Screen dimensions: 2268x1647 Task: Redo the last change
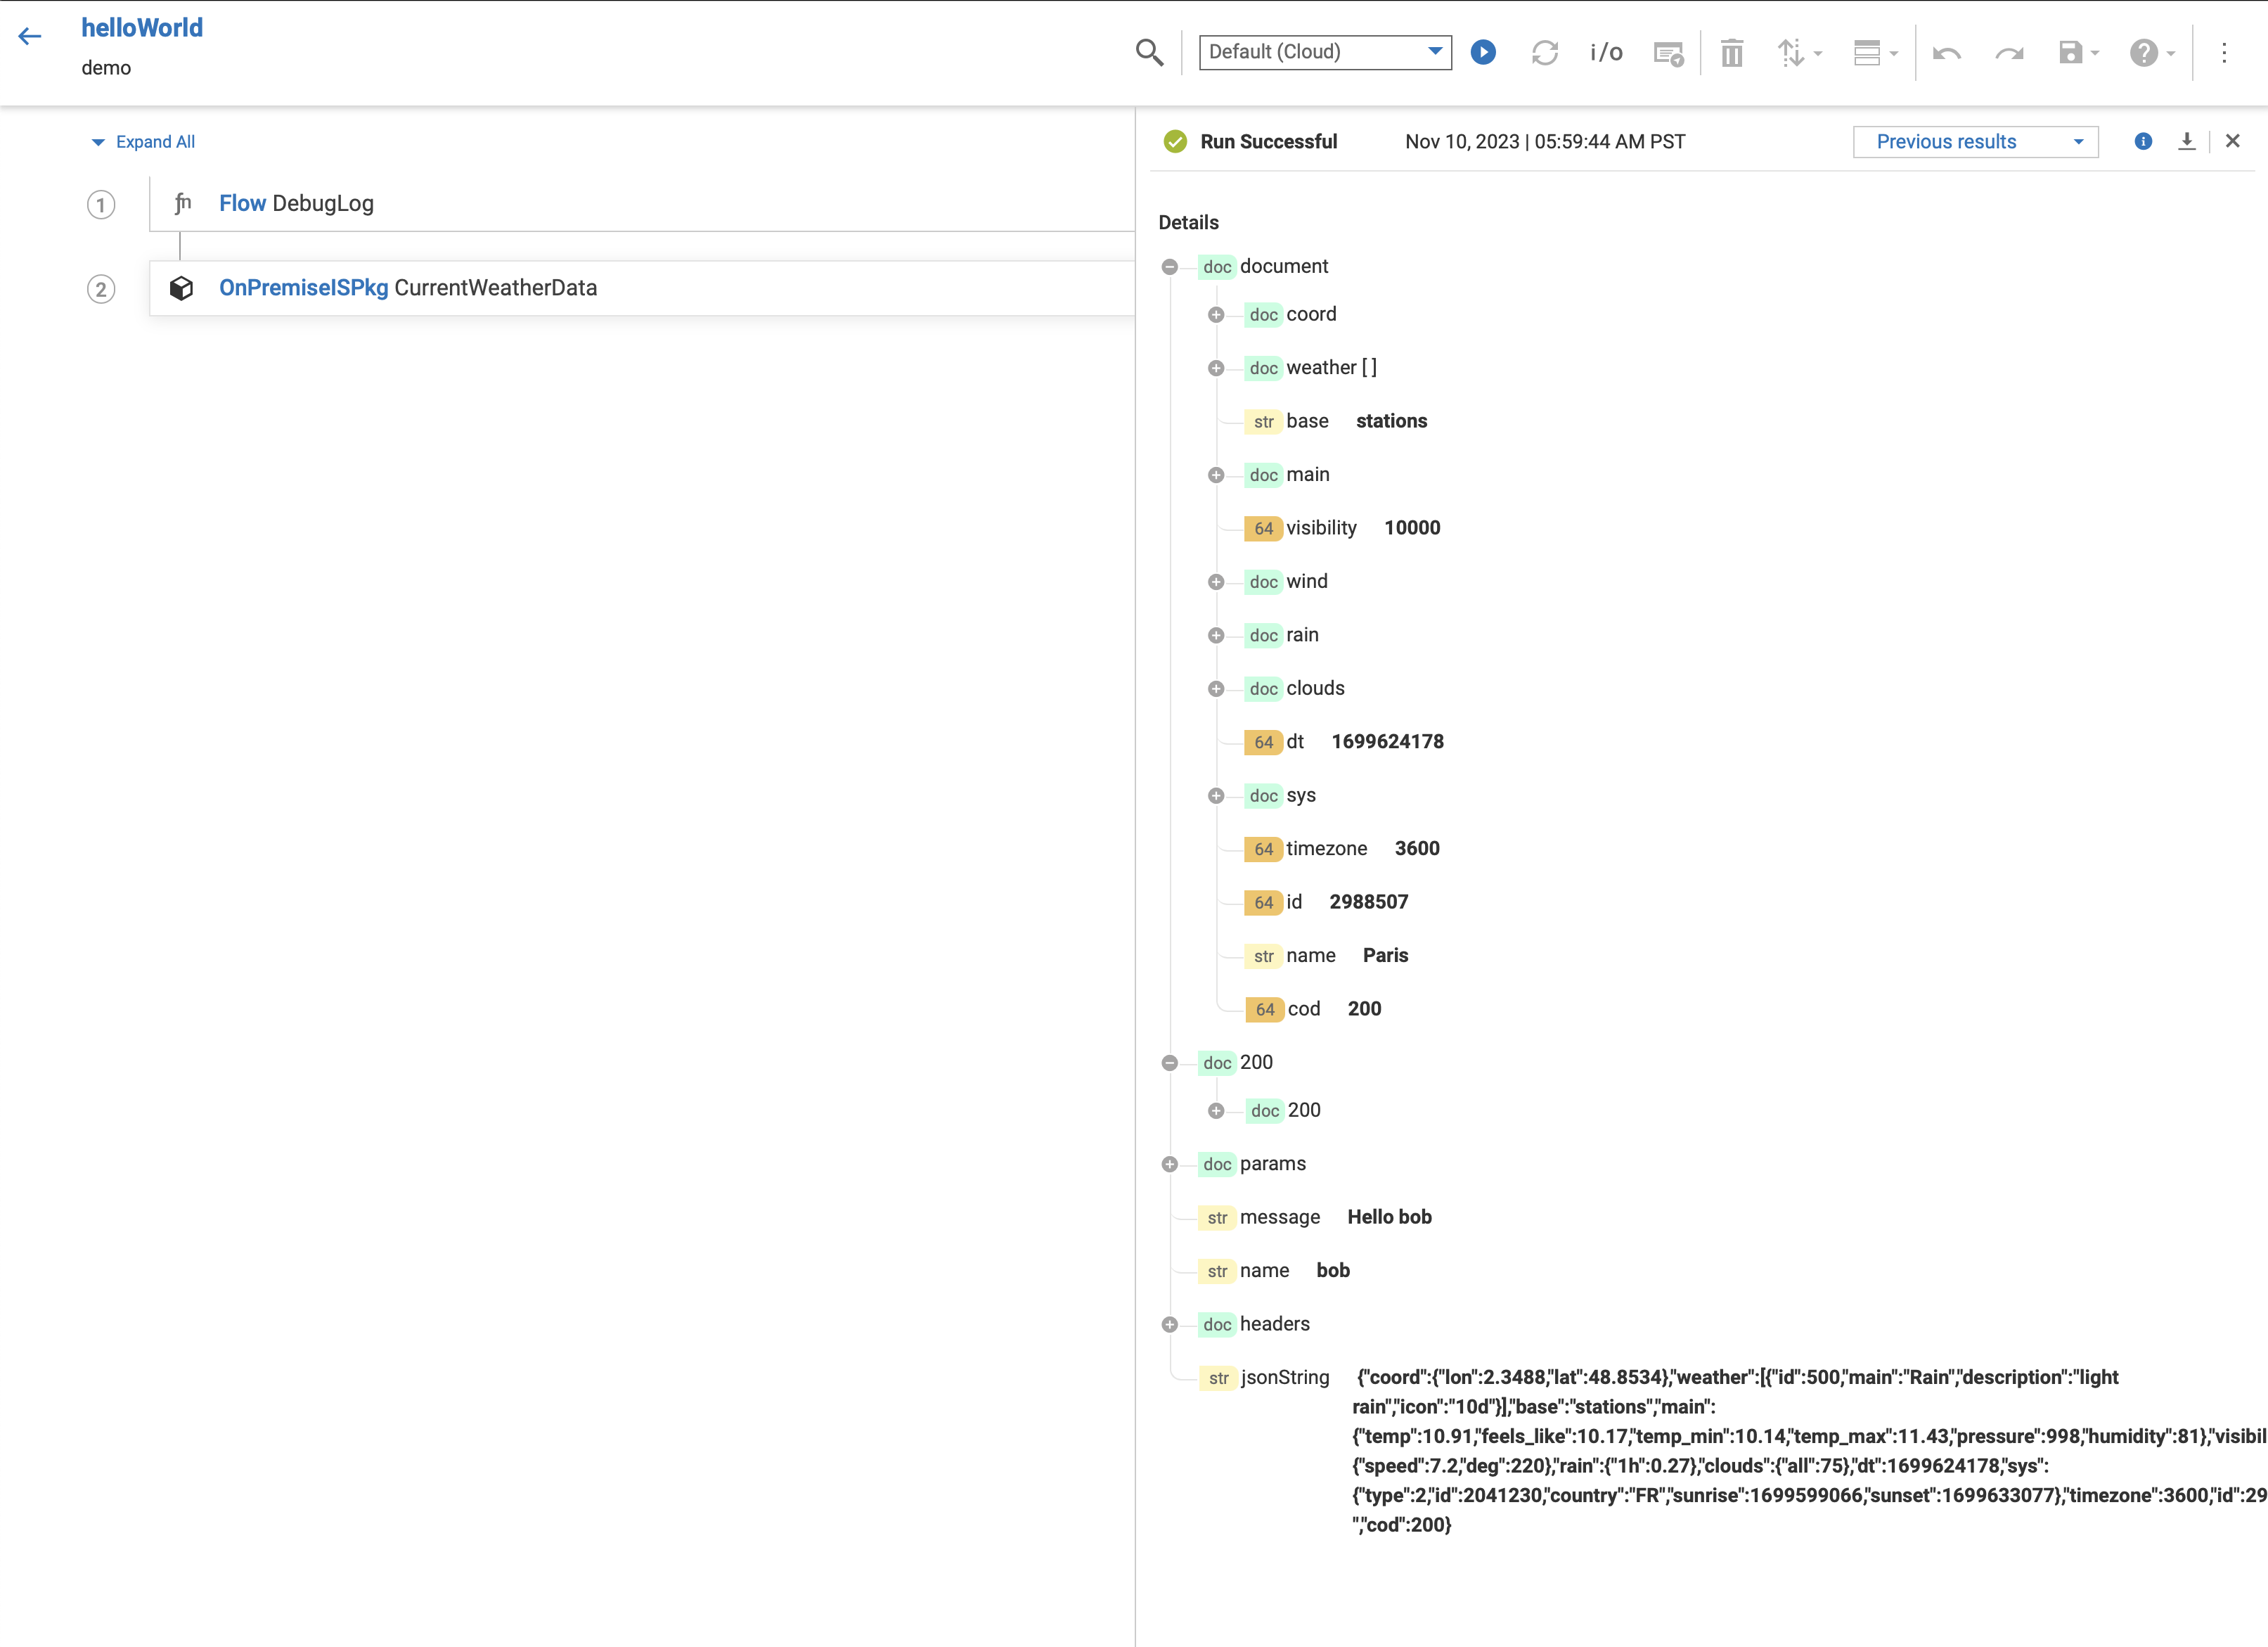pos(2009,52)
